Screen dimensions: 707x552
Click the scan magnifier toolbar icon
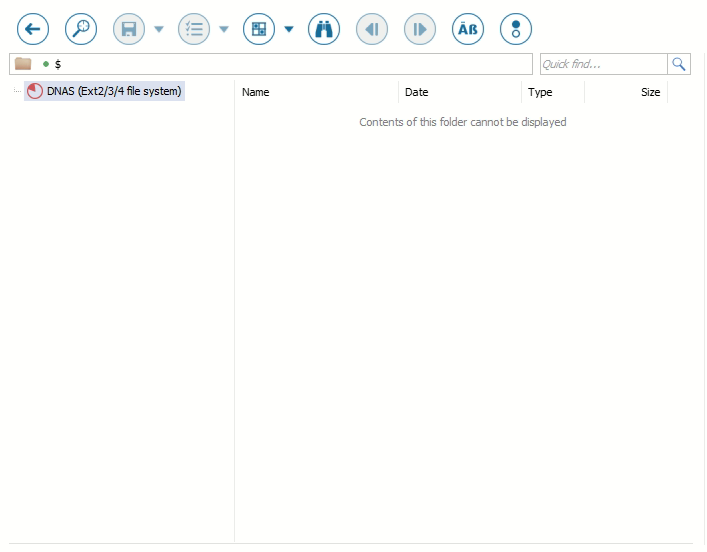pyautogui.click(x=81, y=29)
